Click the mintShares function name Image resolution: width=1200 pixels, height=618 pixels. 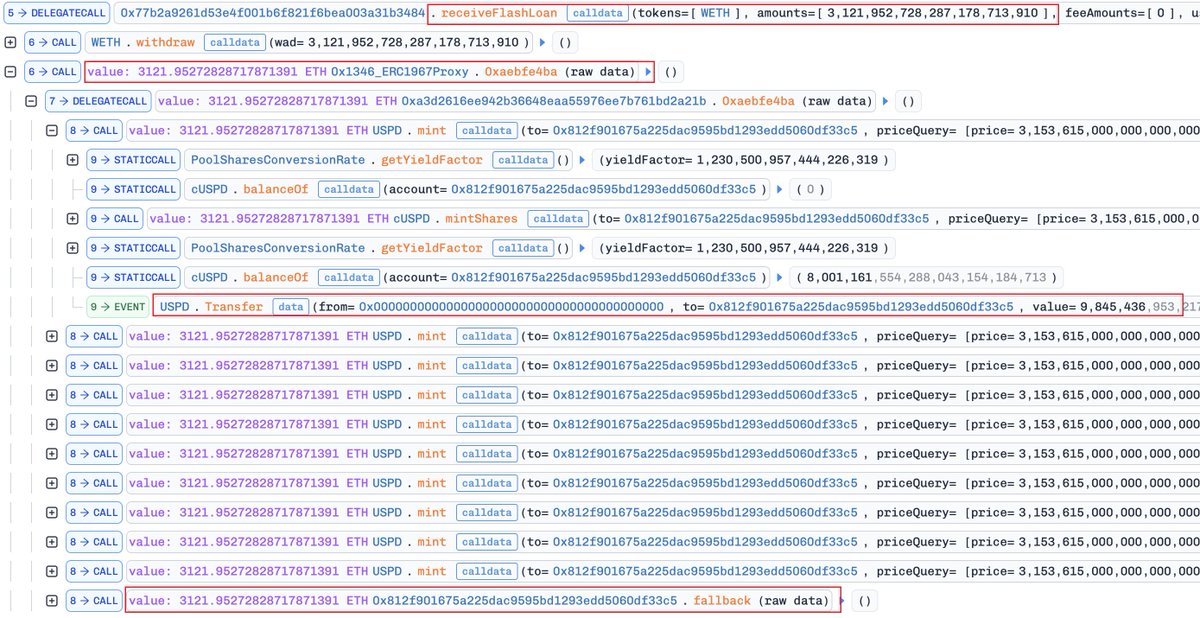[x=482, y=219]
